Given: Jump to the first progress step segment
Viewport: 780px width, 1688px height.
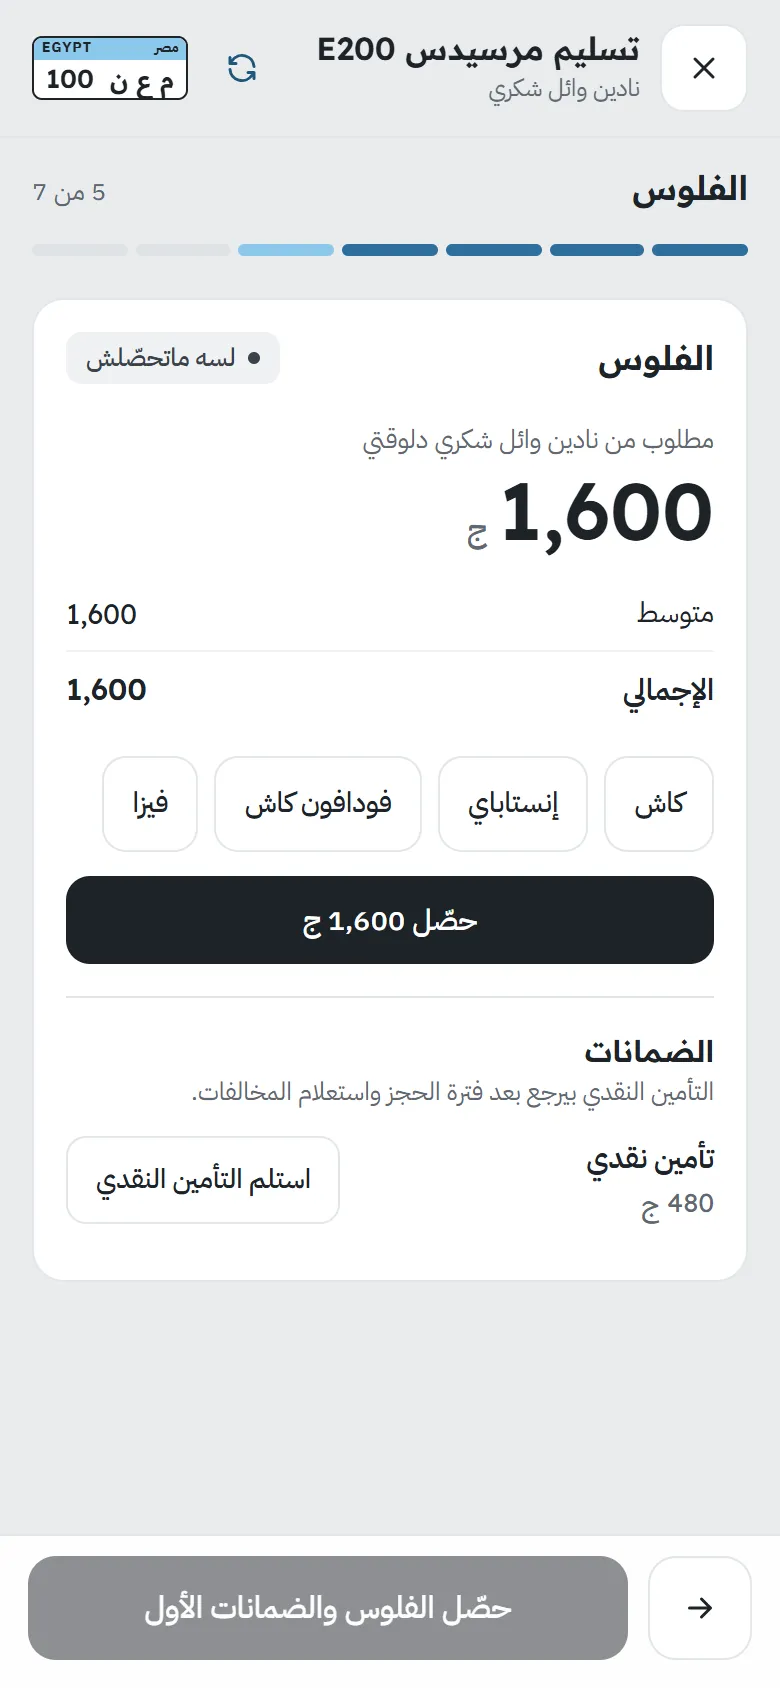Looking at the screenshot, I should tap(700, 250).
